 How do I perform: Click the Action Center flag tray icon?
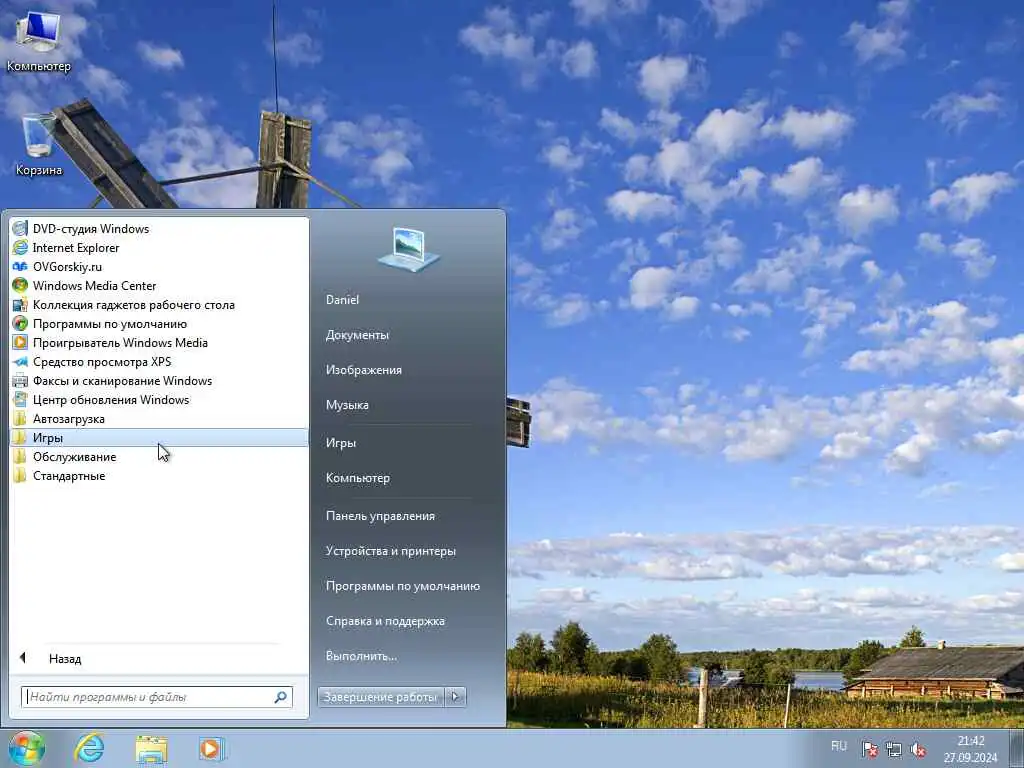(x=870, y=750)
